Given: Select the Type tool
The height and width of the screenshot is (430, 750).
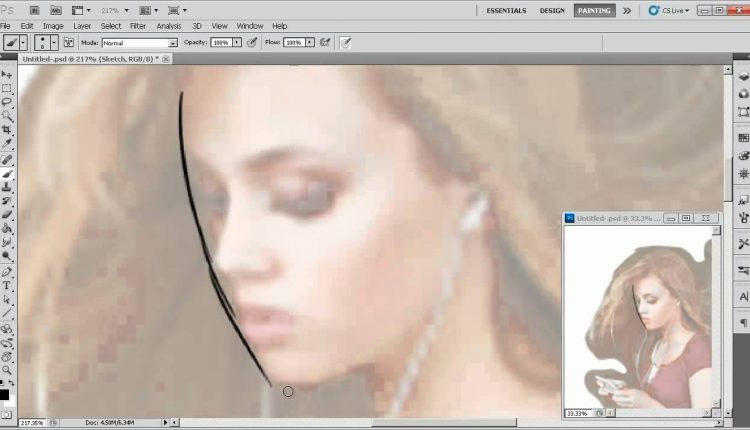Looking at the screenshot, I should (x=7, y=286).
